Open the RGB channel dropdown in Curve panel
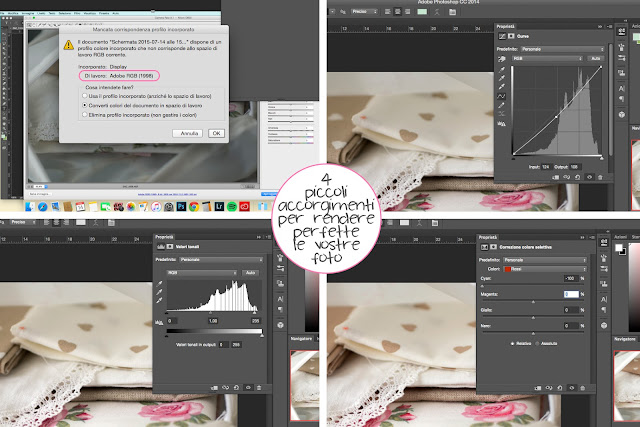The height and width of the screenshot is (427, 640). [x=547, y=58]
